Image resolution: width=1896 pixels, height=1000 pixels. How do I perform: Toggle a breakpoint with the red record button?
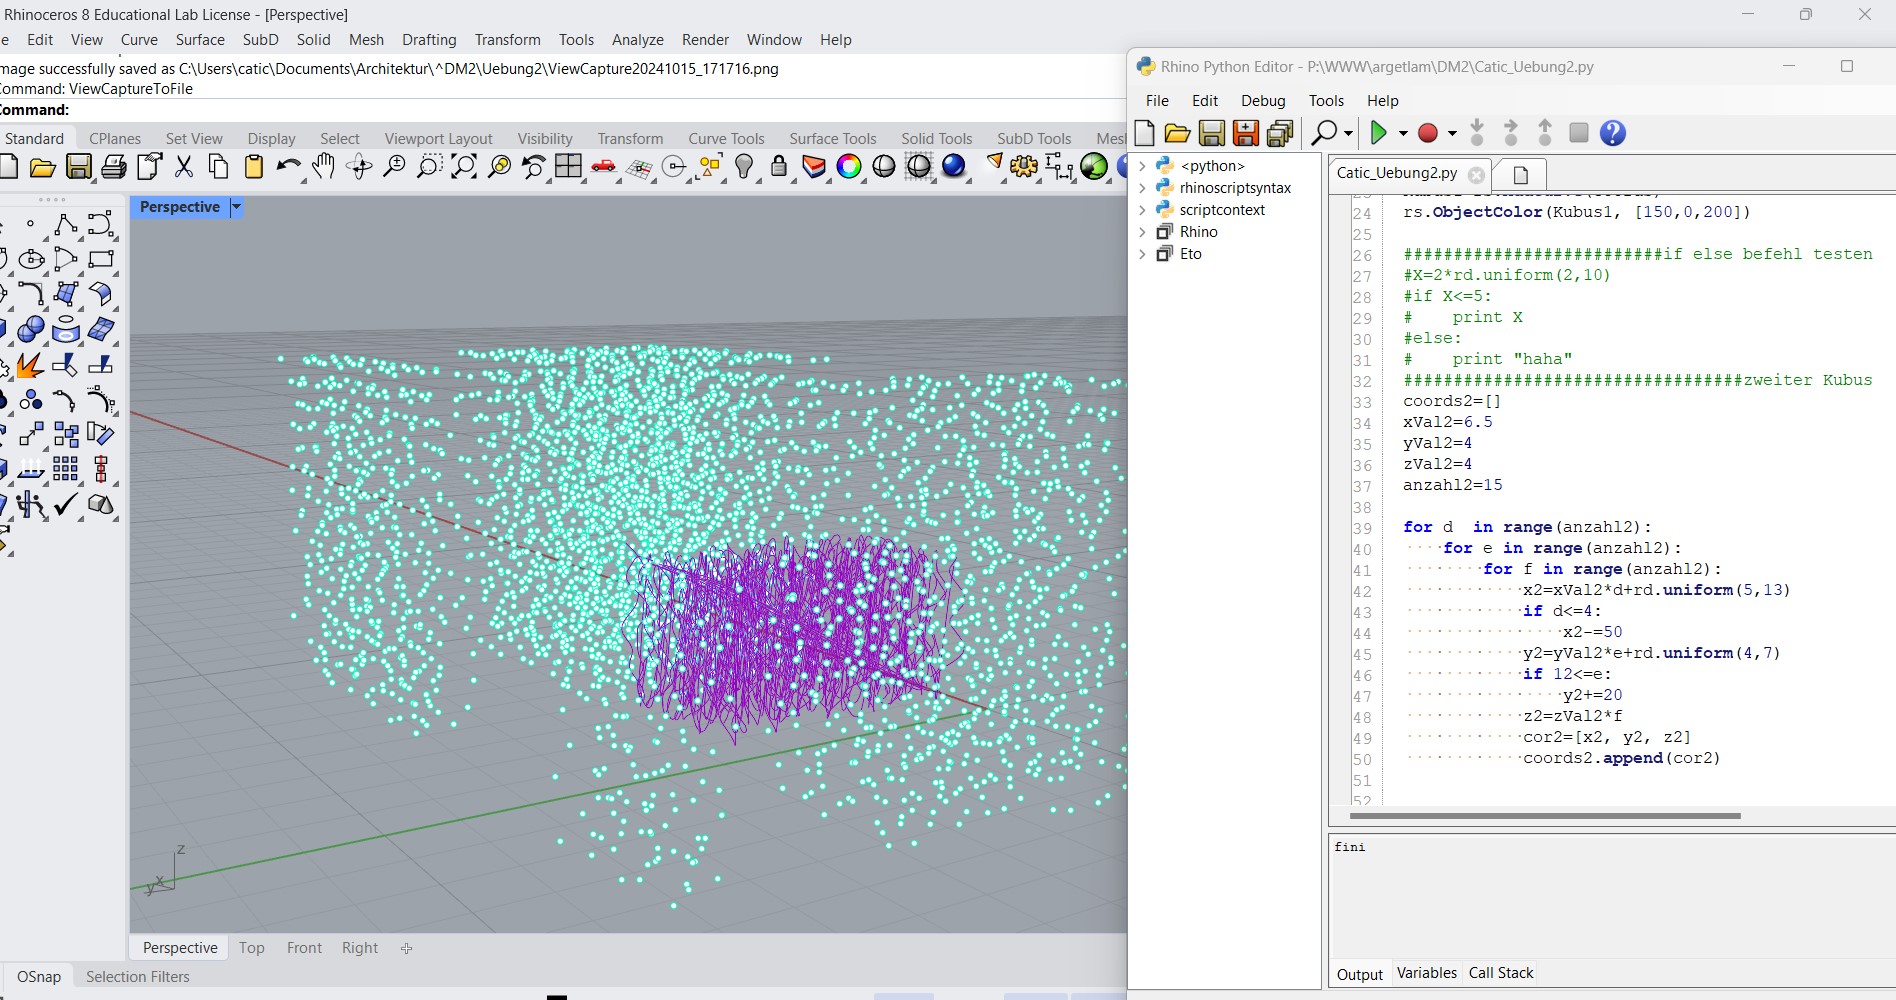[x=1428, y=132]
